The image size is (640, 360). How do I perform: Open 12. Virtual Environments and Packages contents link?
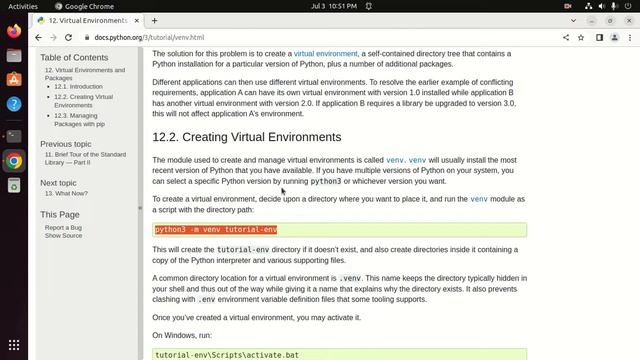(85, 74)
